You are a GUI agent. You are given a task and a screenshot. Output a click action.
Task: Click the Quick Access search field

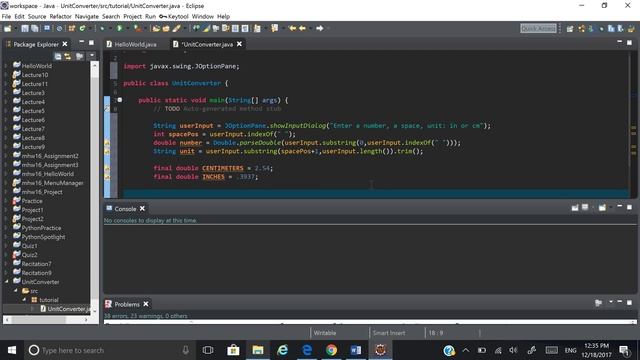click(x=538, y=28)
